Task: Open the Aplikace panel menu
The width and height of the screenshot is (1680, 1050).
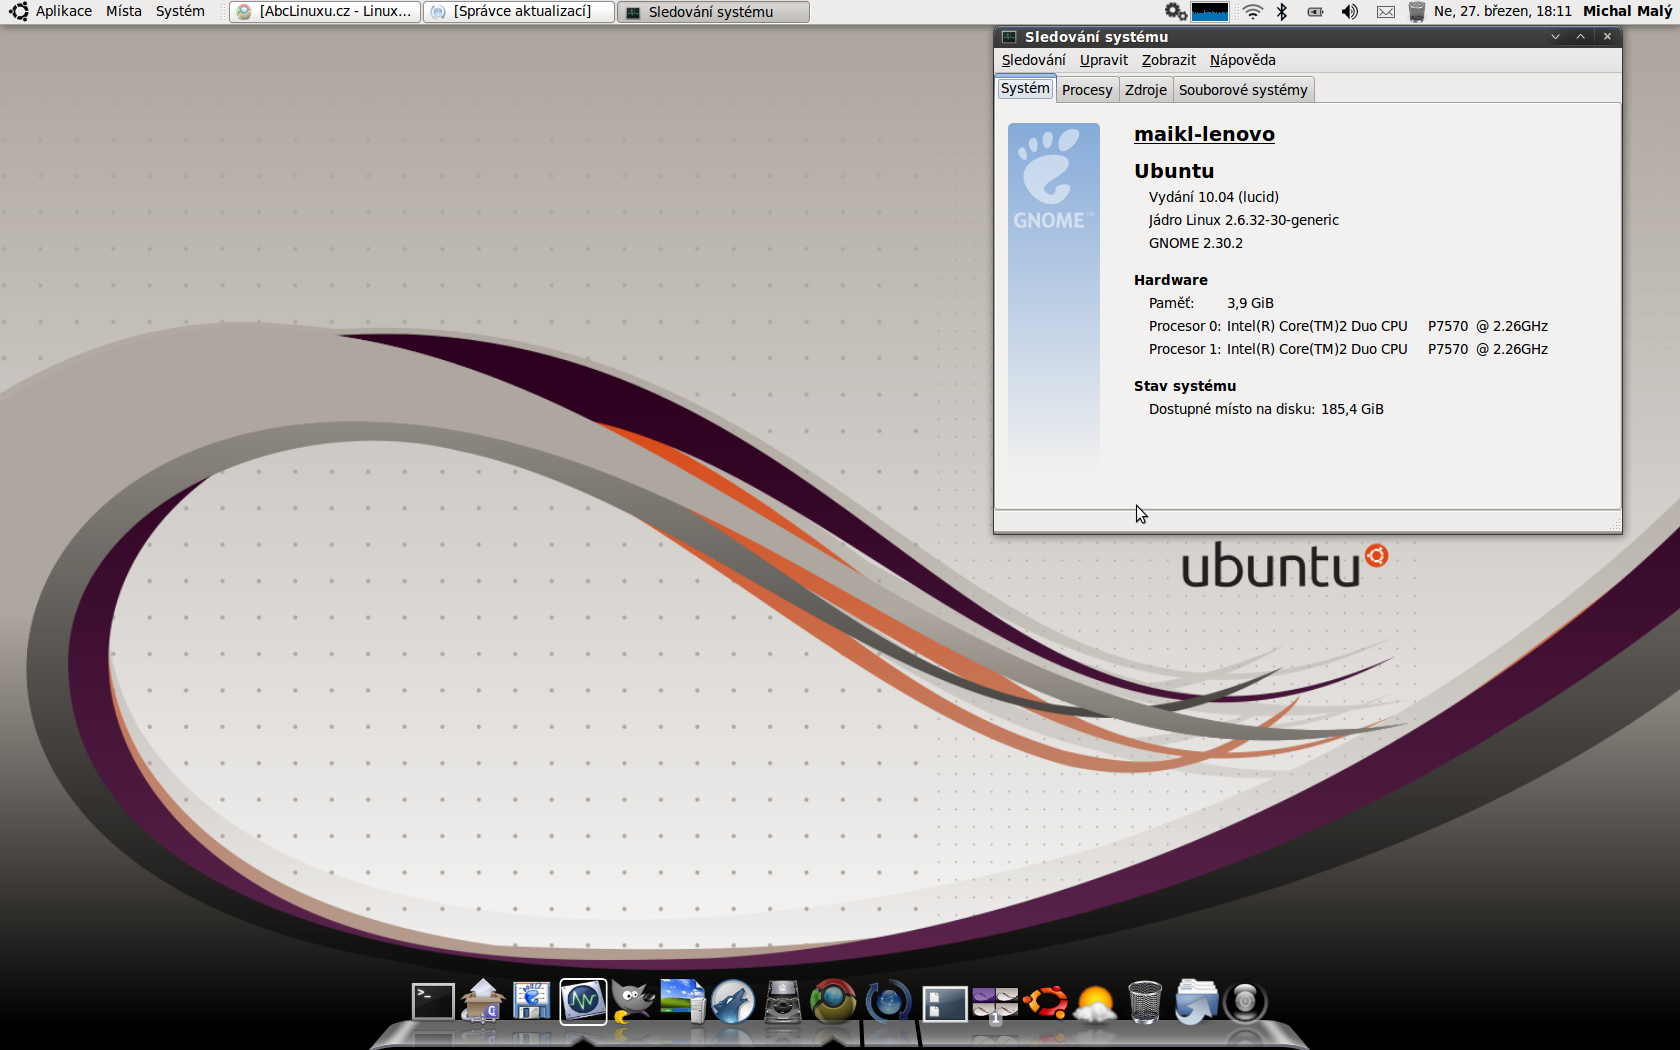Action: (x=64, y=11)
